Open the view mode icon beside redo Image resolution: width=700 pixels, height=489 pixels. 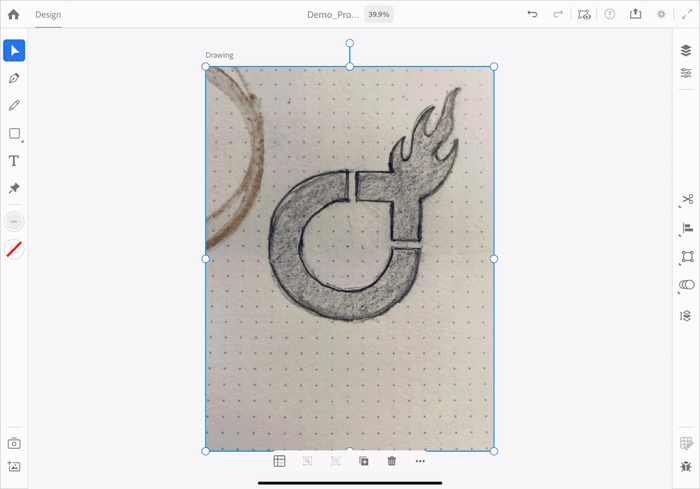coord(584,14)
